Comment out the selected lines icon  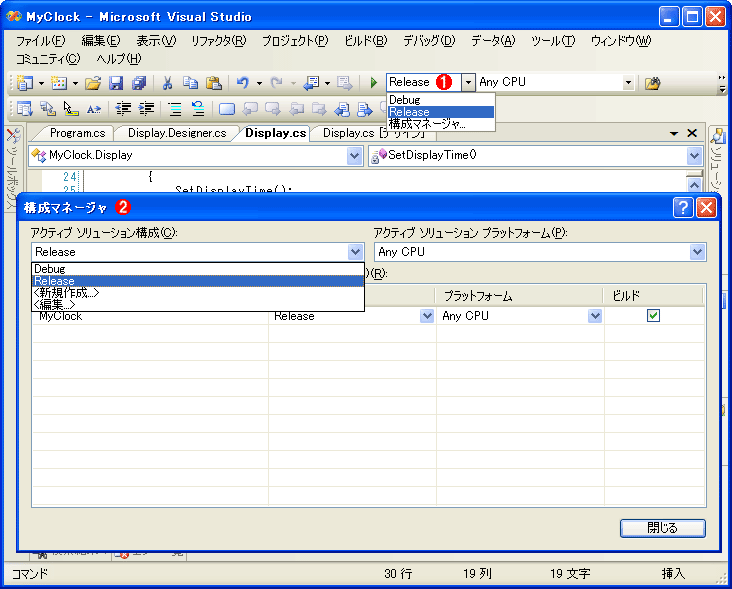tap(175, 109)
